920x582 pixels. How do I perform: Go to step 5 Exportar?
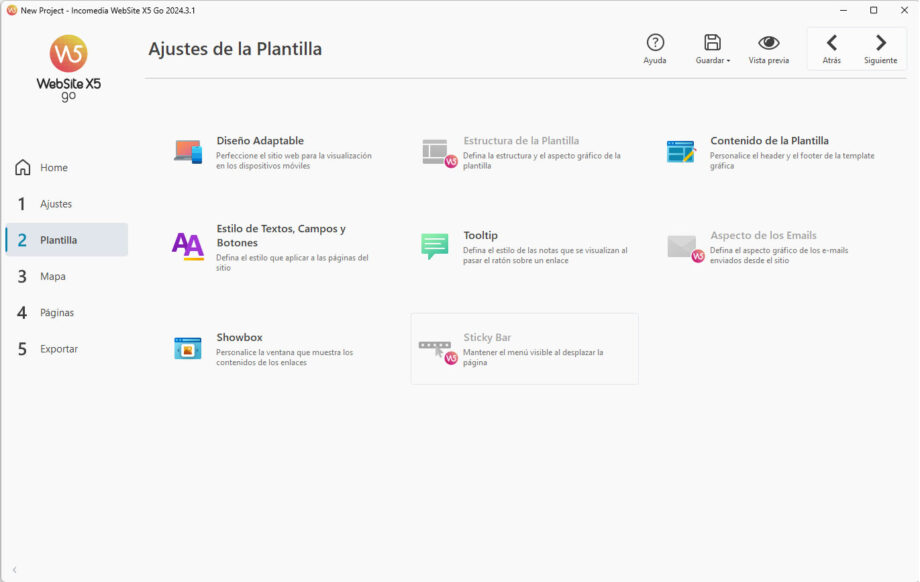coord(66,349)
